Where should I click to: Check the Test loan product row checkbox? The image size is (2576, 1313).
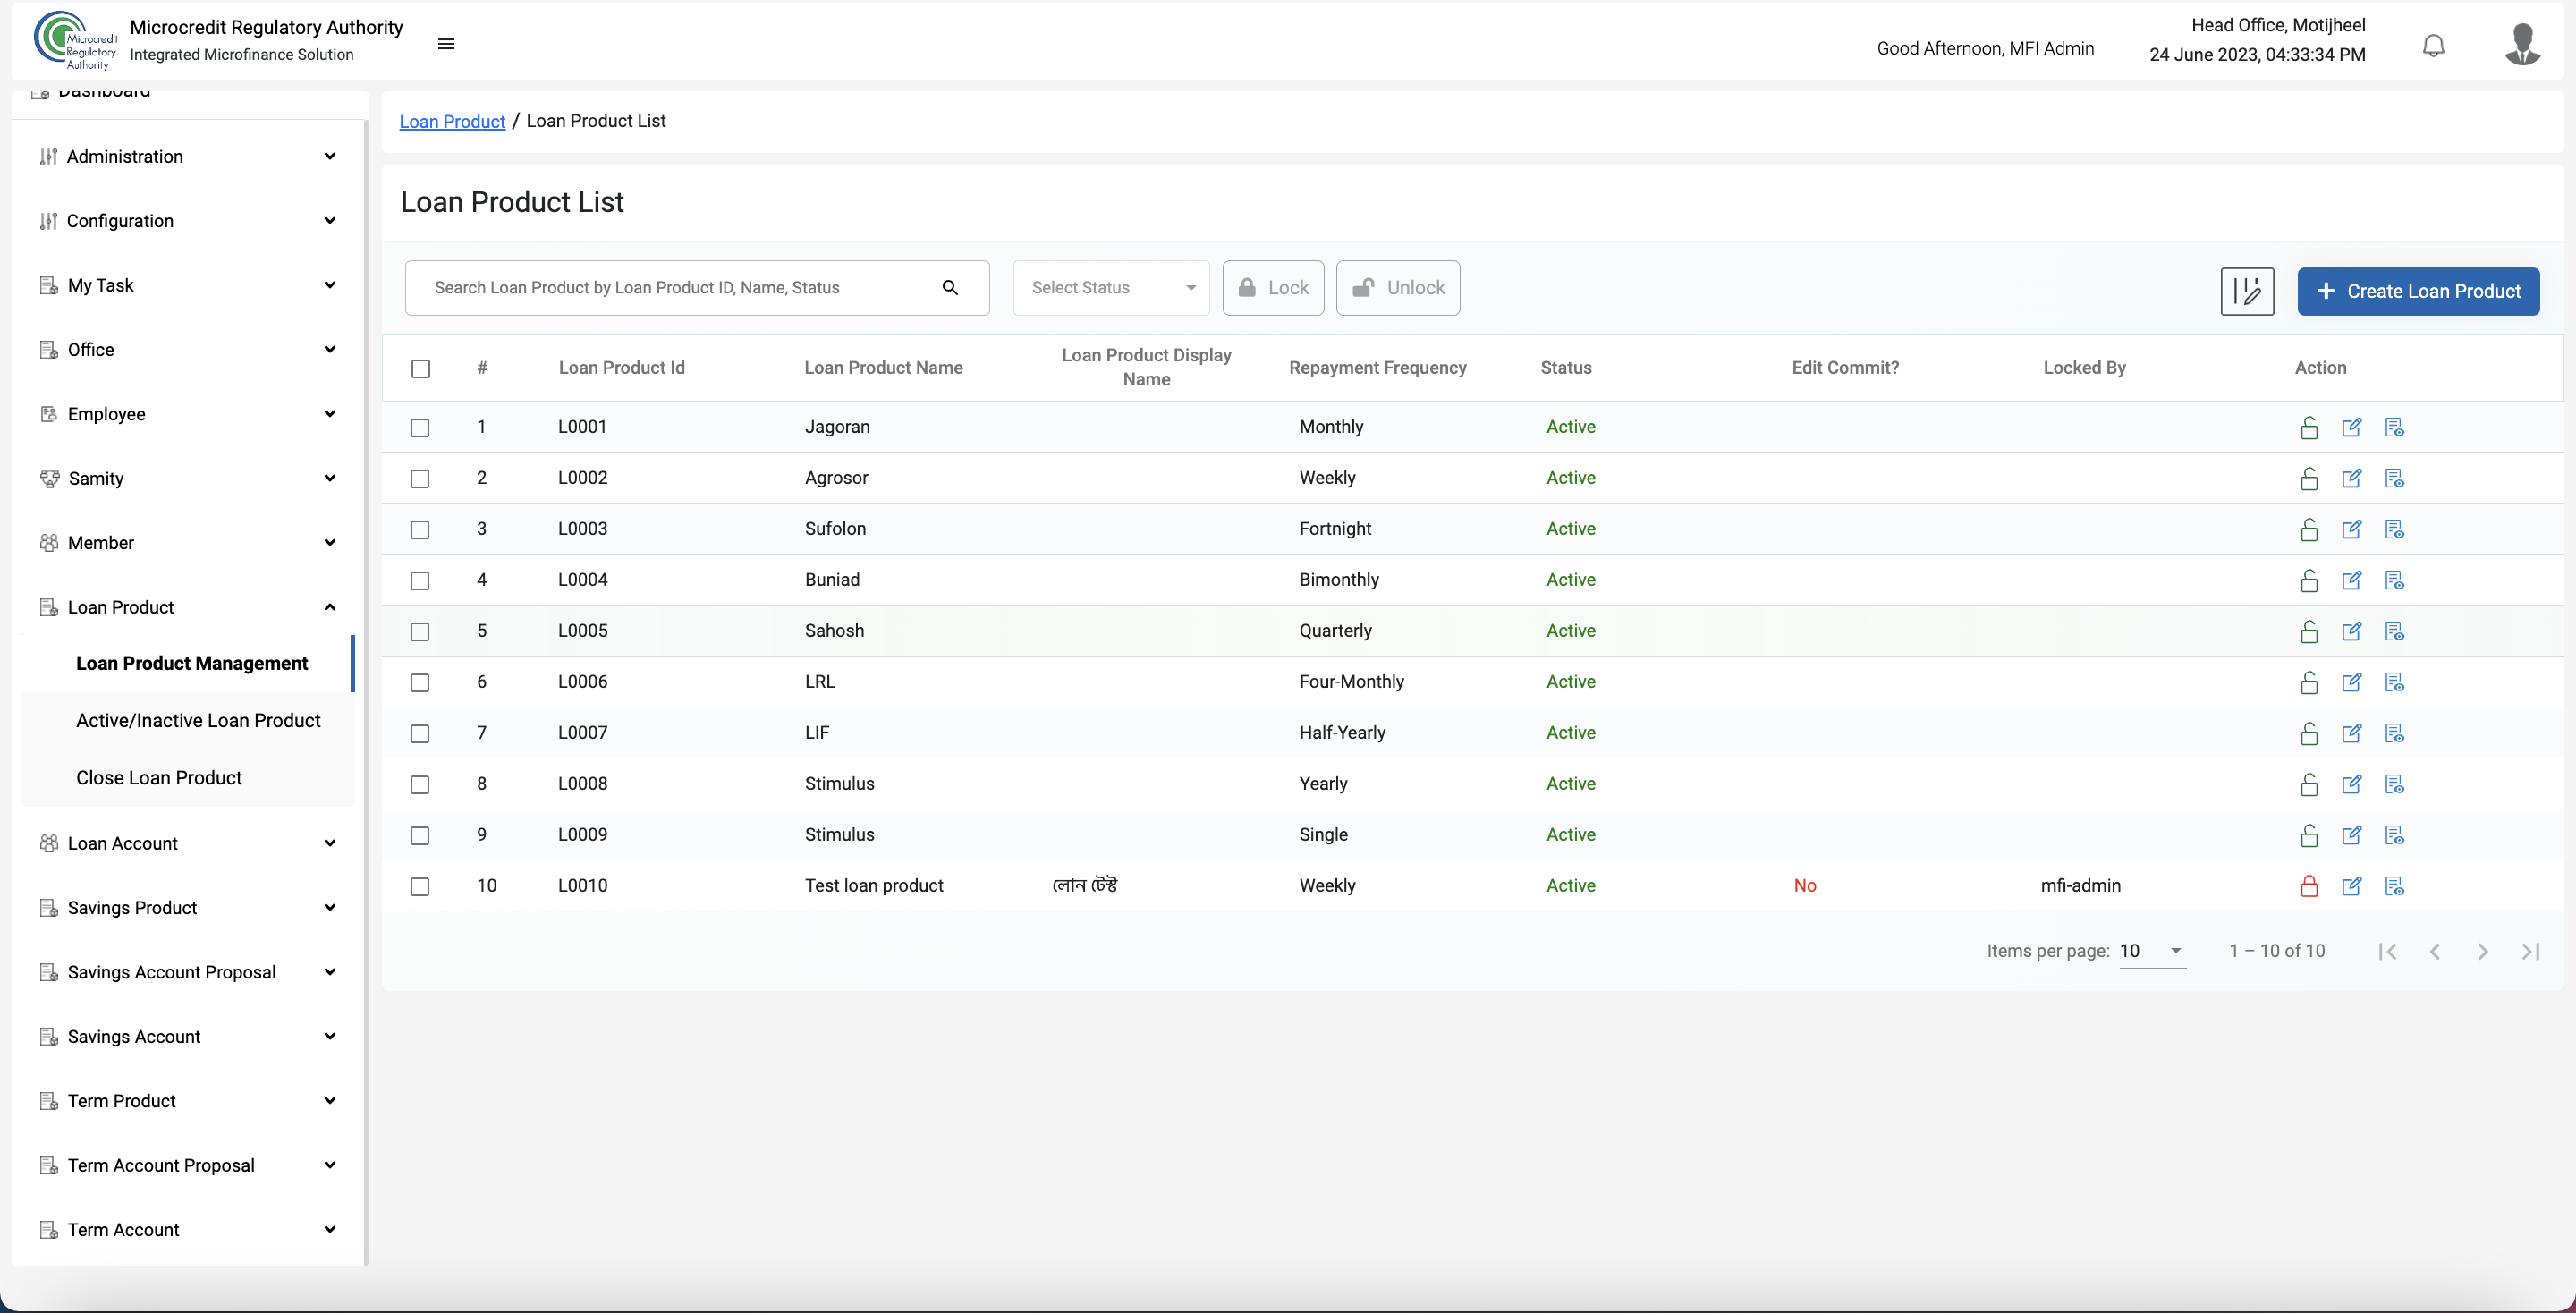point(420,886)
